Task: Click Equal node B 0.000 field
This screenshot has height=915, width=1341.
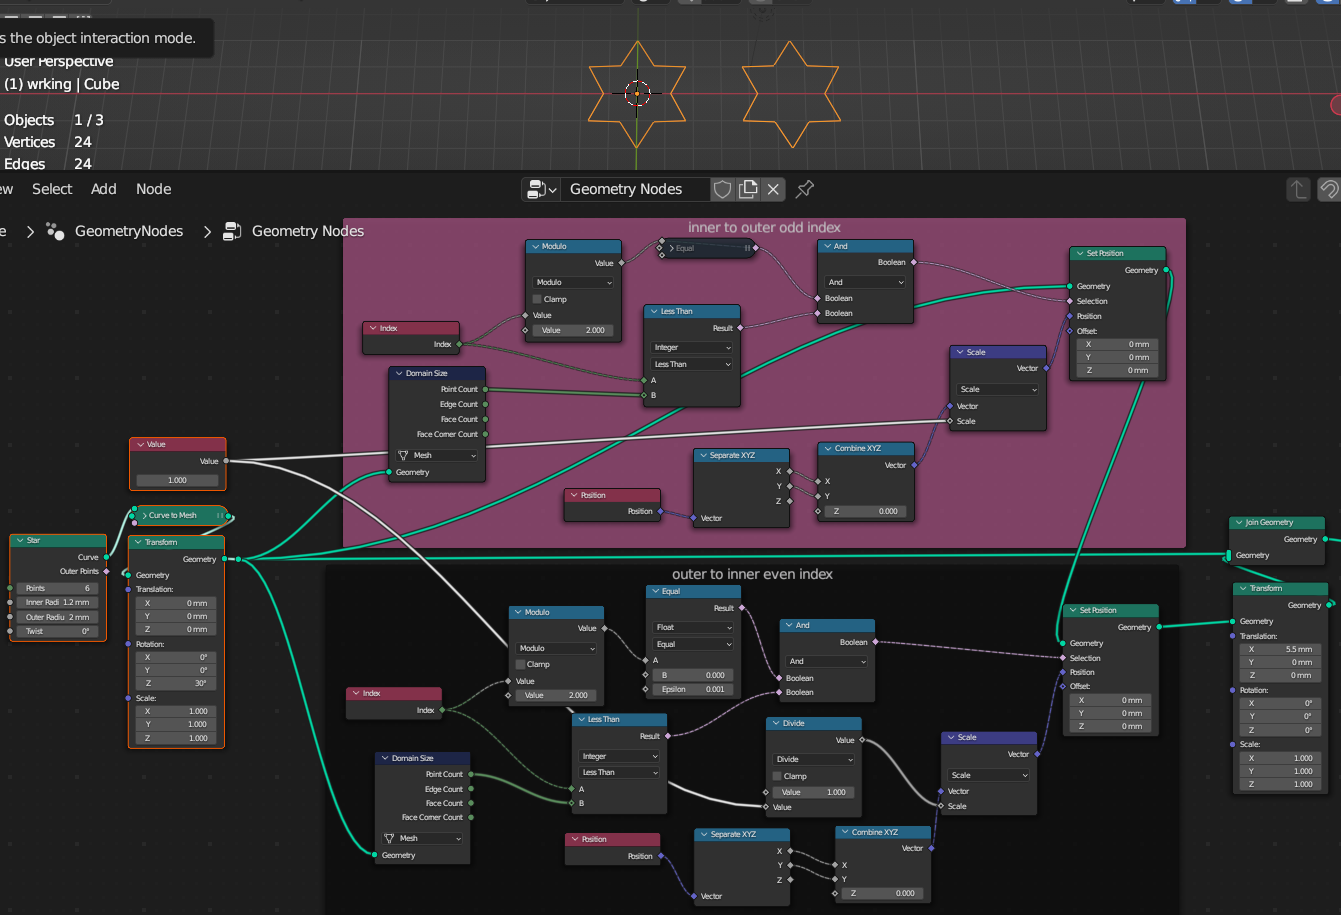Action: click(x=693, y=675)
